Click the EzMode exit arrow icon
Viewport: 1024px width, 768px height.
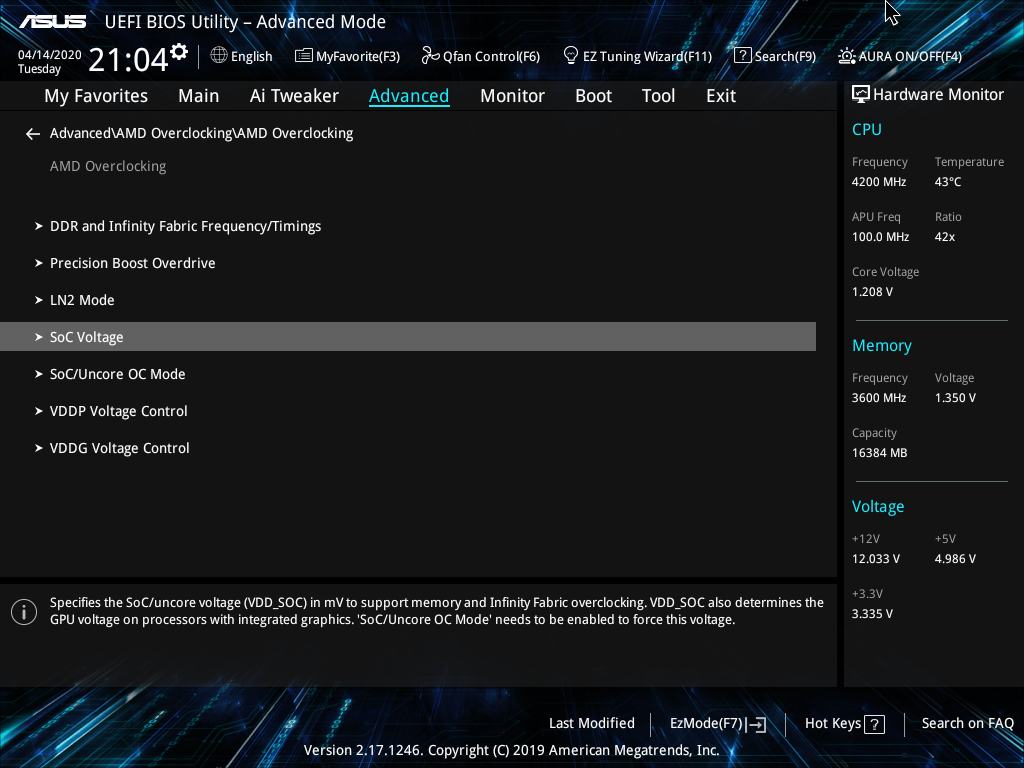pos(756,724)
